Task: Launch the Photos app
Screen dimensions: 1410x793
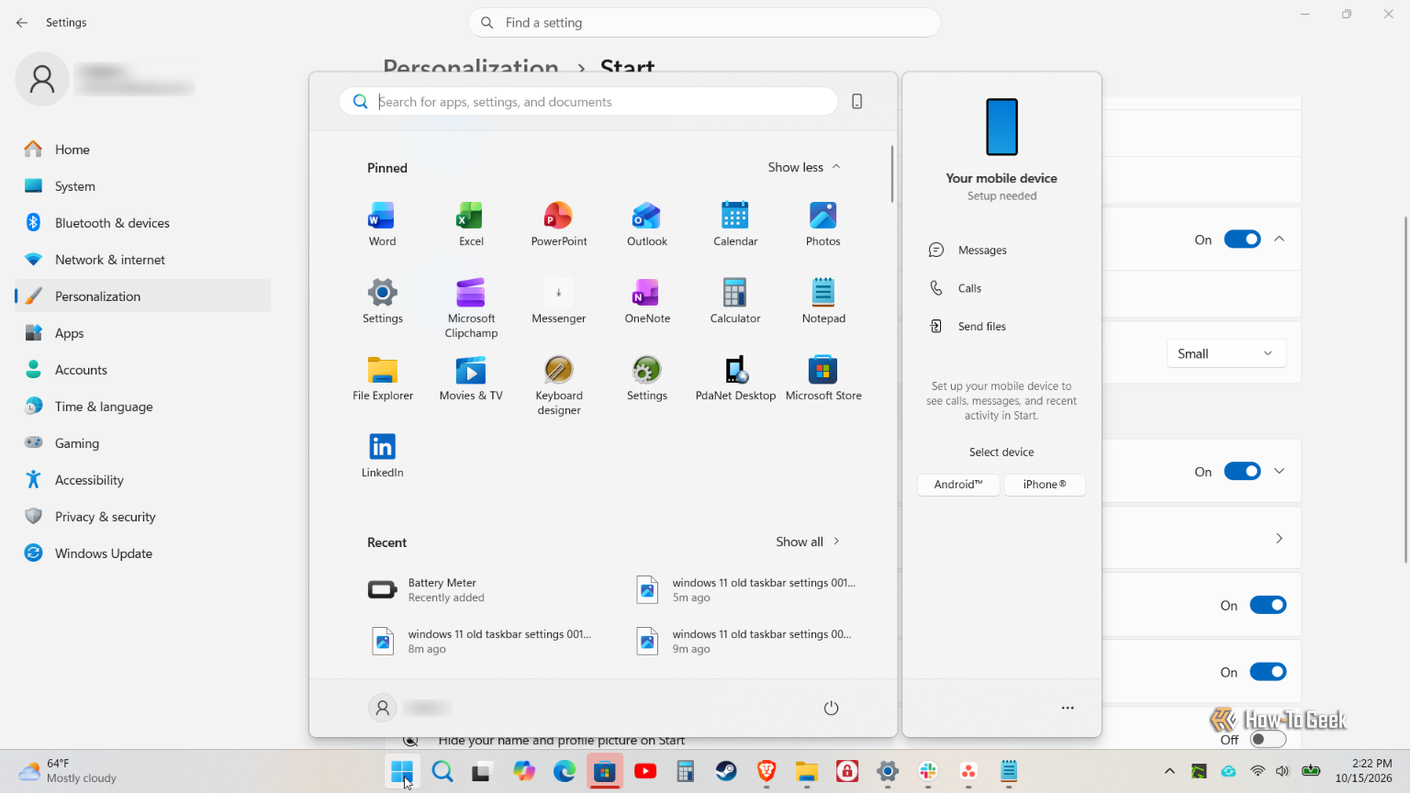Action: 823,224
